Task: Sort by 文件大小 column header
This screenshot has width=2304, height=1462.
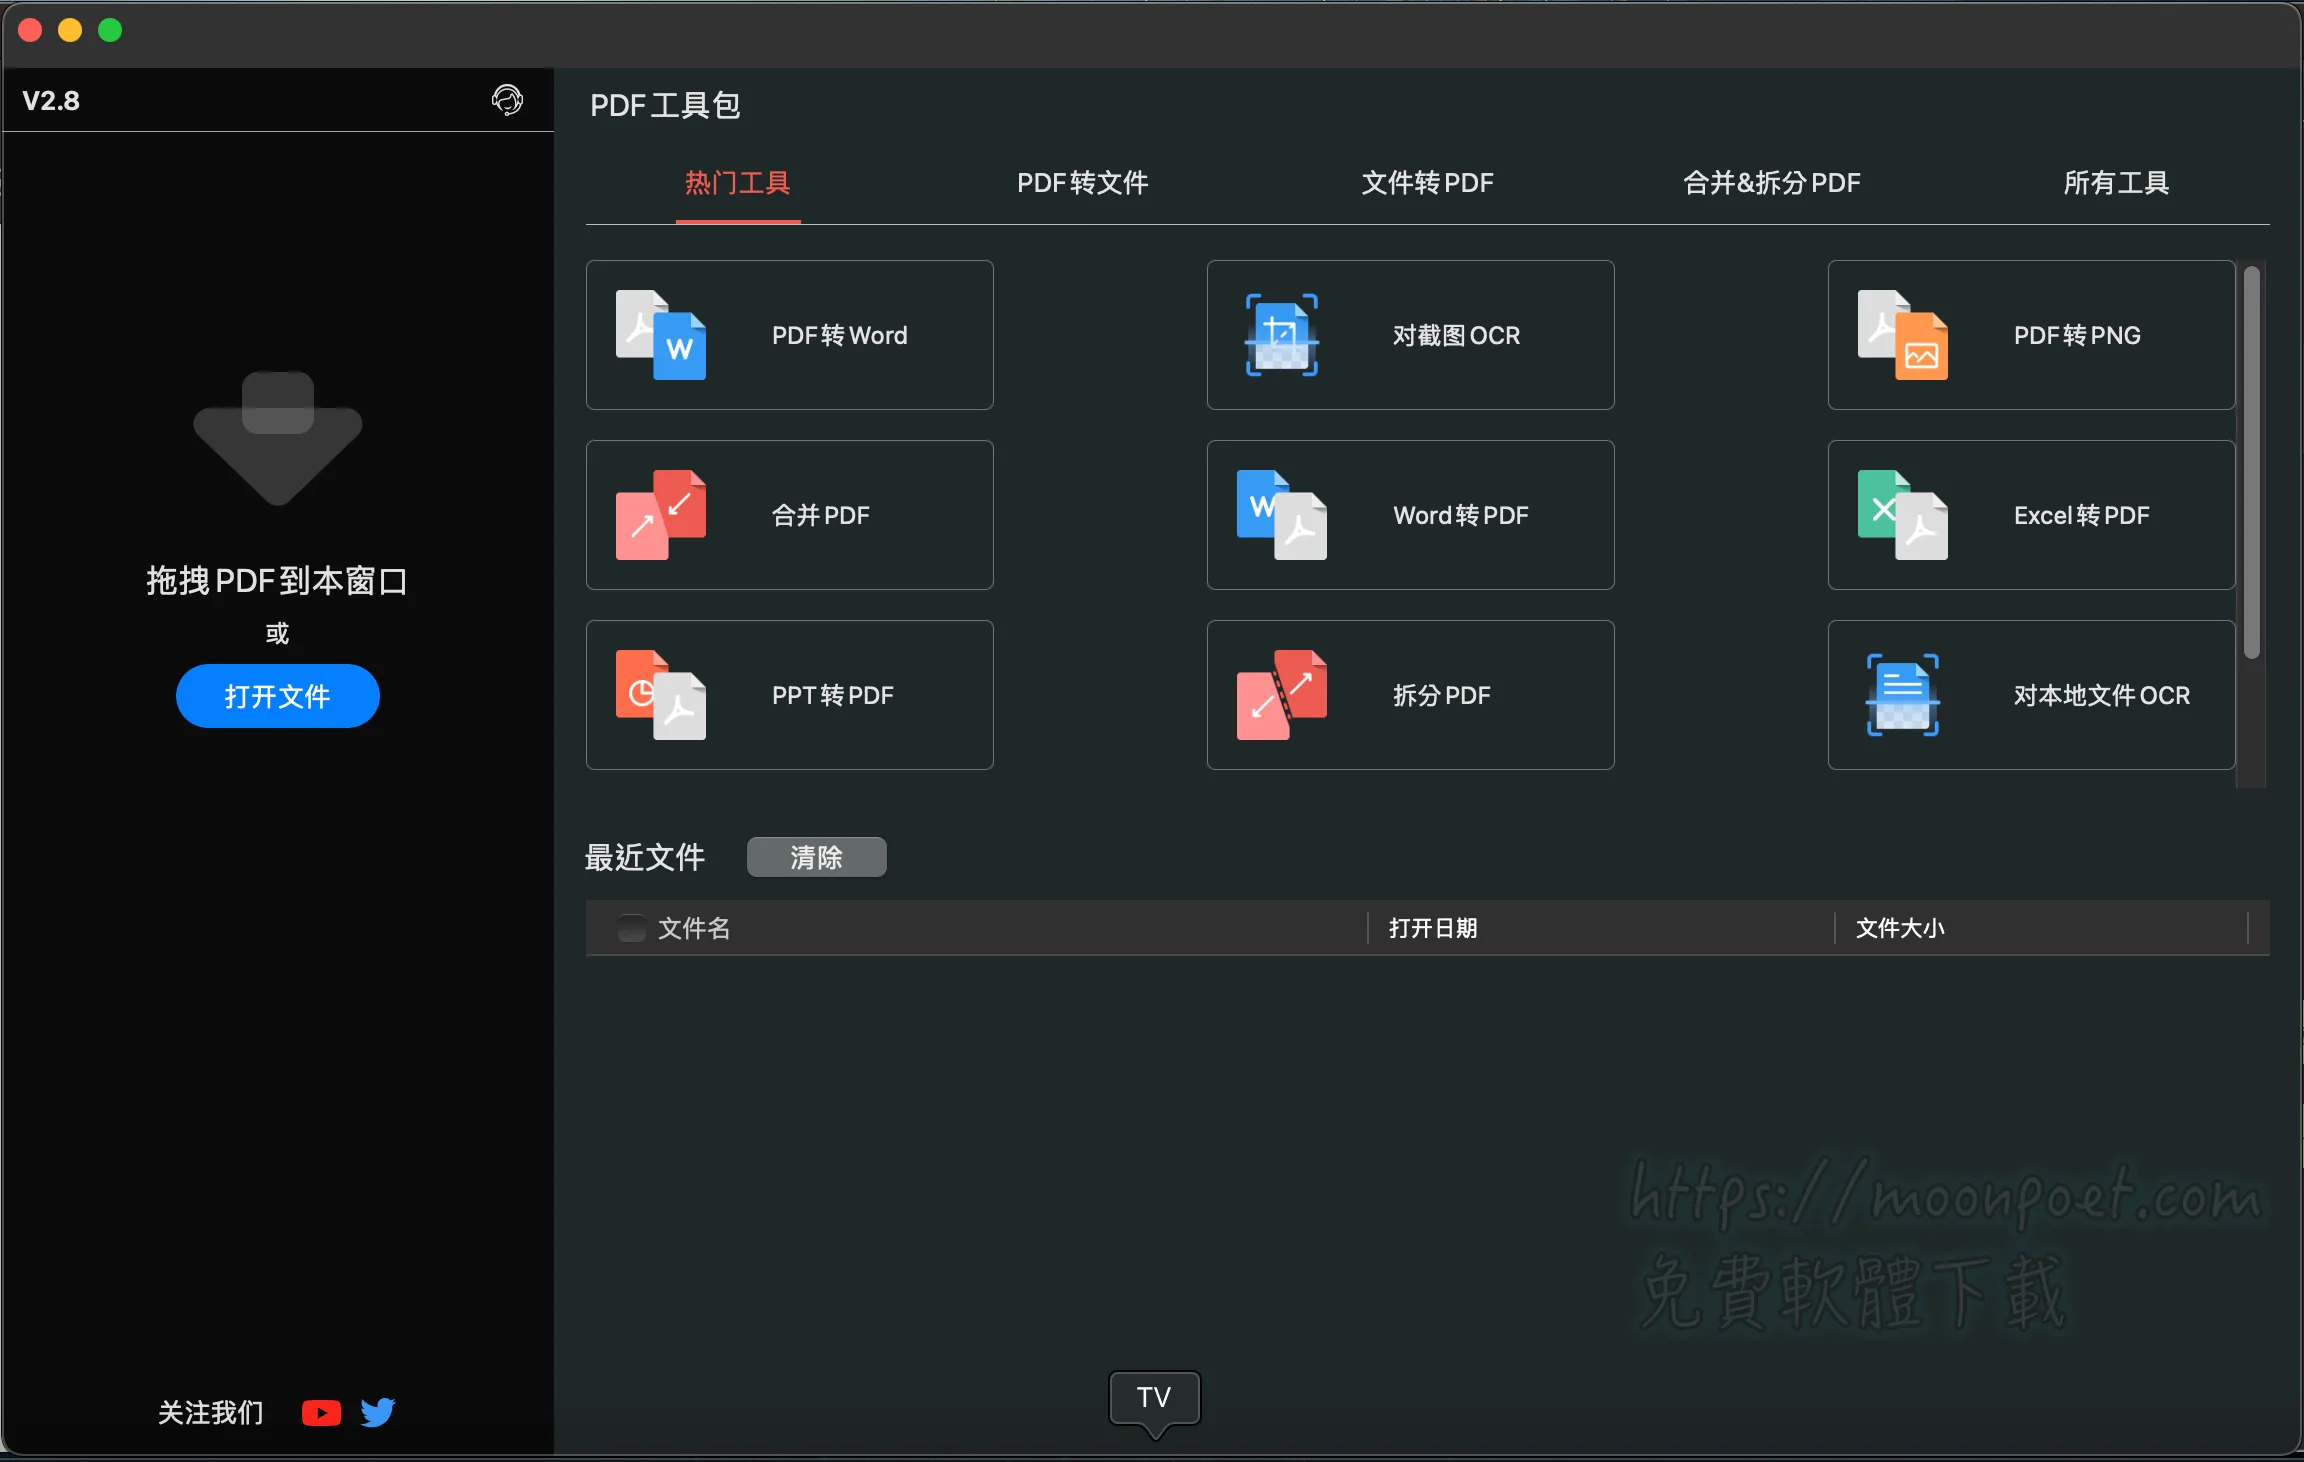Action: 1900,928
